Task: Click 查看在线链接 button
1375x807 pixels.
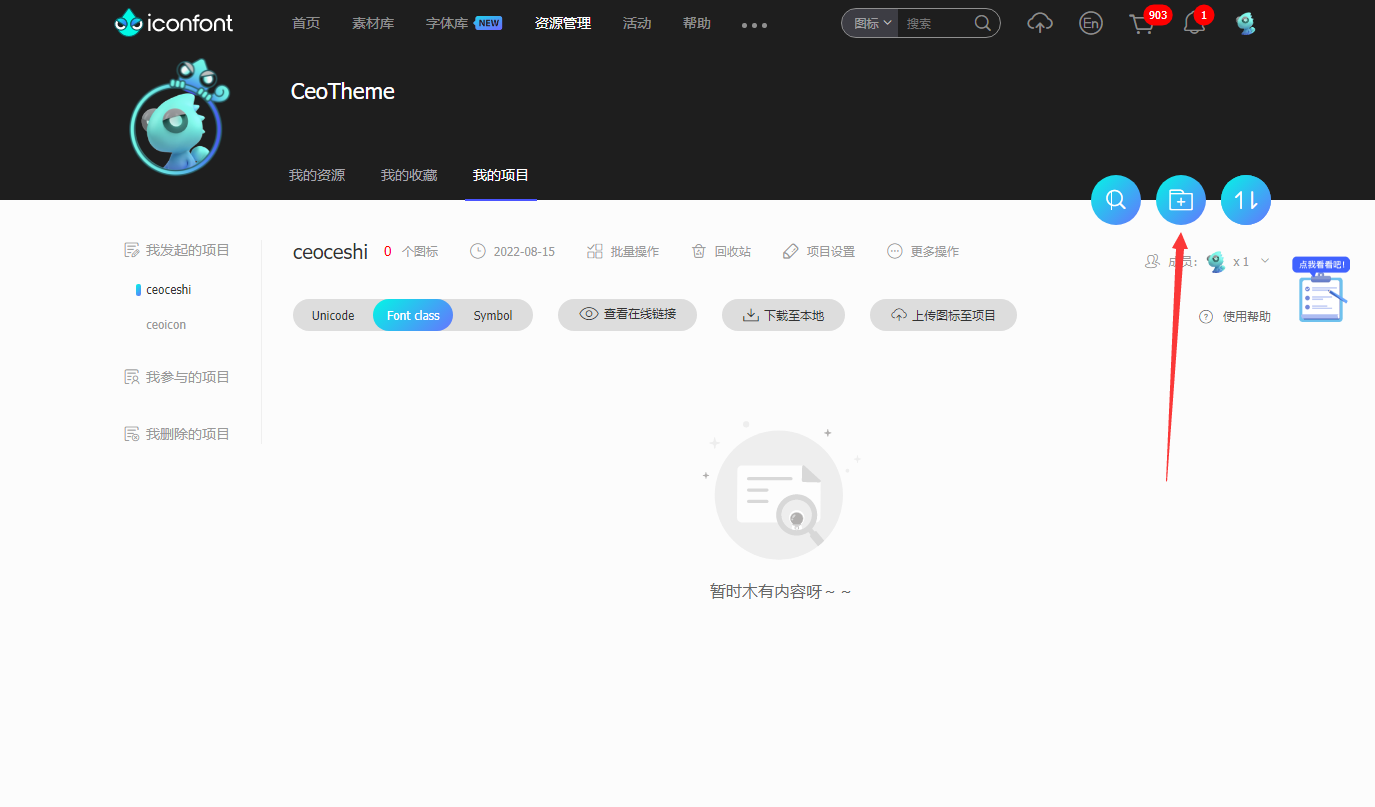Action: [x=627, y=315]
